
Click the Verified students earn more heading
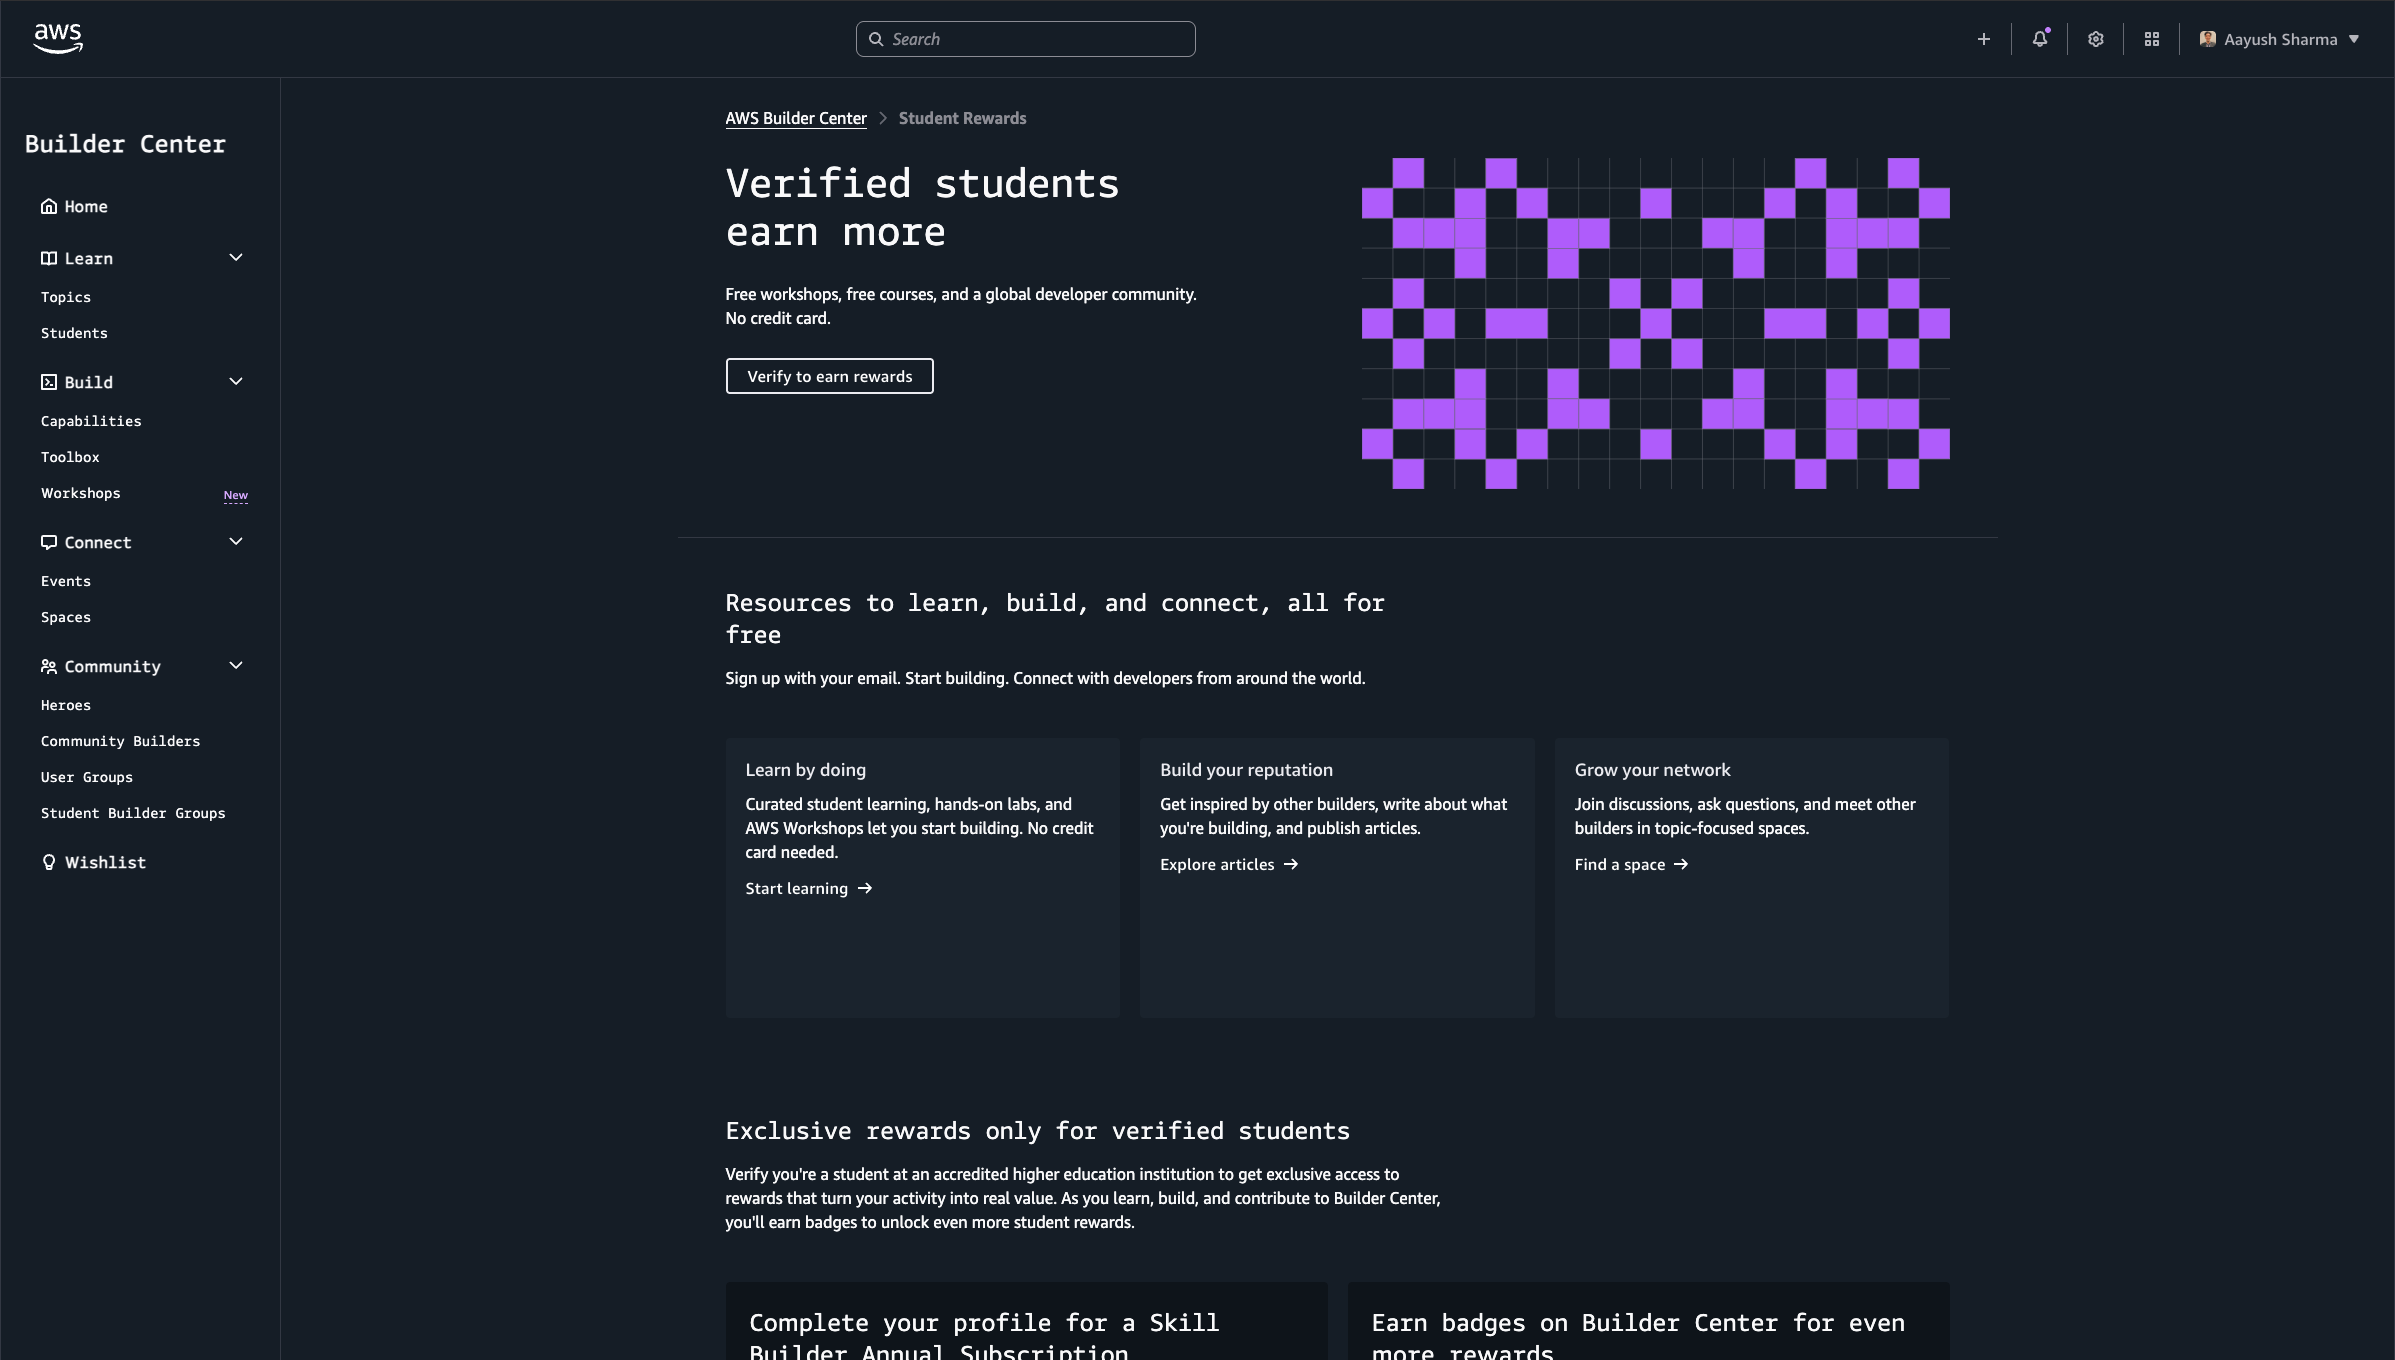click(x=922, y=208)
